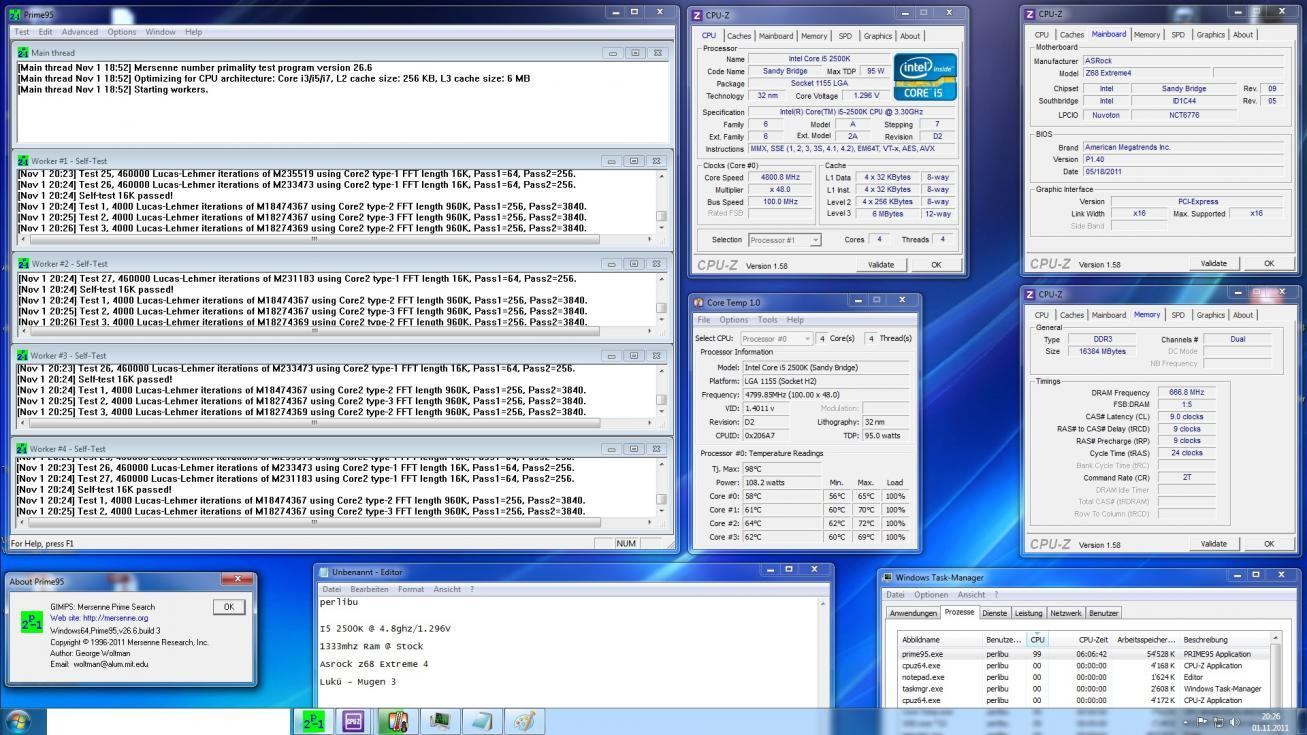Click the Worker #2 Self-Test window icon
The height and width of the screenshot is (735, 1307).
(23, 264)
